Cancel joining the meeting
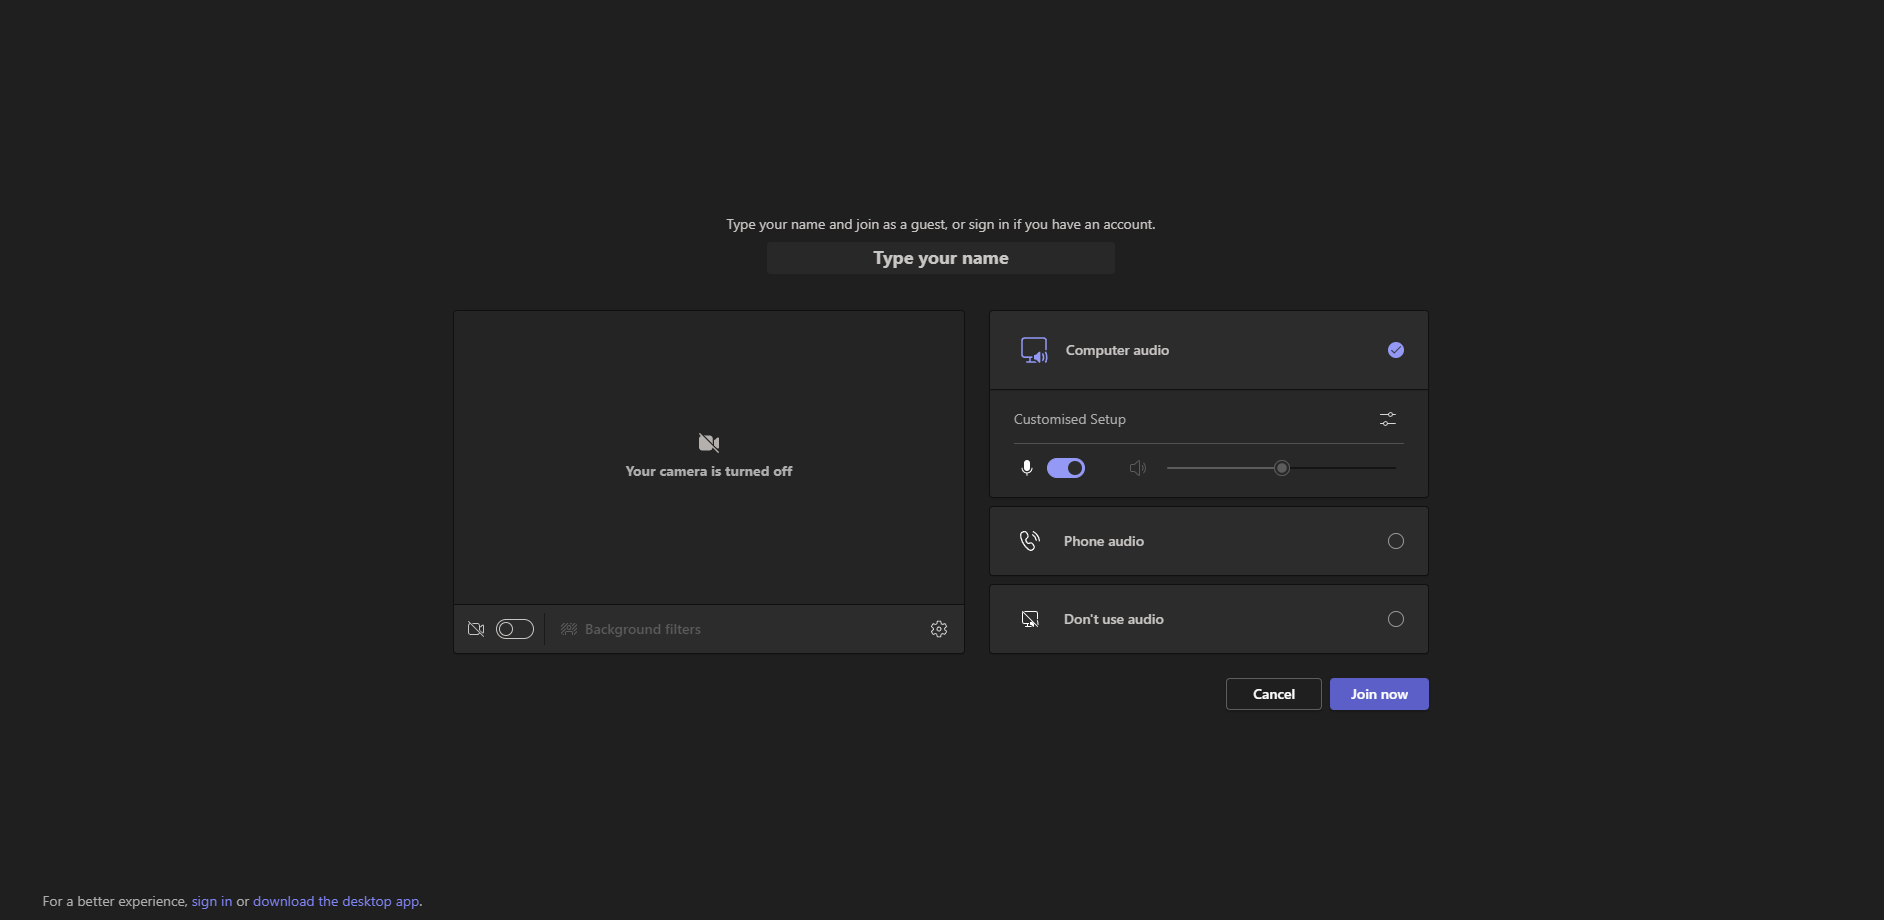 pyautogui.click(x=1273, y=694)
